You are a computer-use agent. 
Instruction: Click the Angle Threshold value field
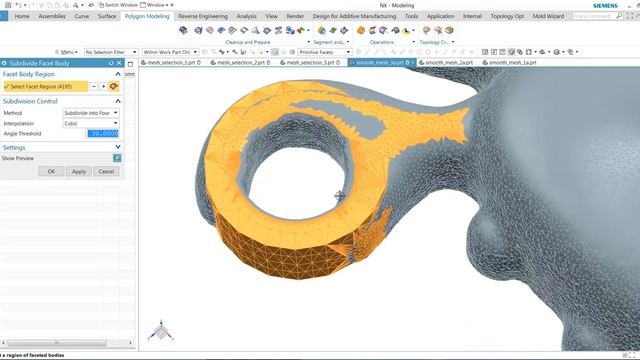(x=103, y=133)
